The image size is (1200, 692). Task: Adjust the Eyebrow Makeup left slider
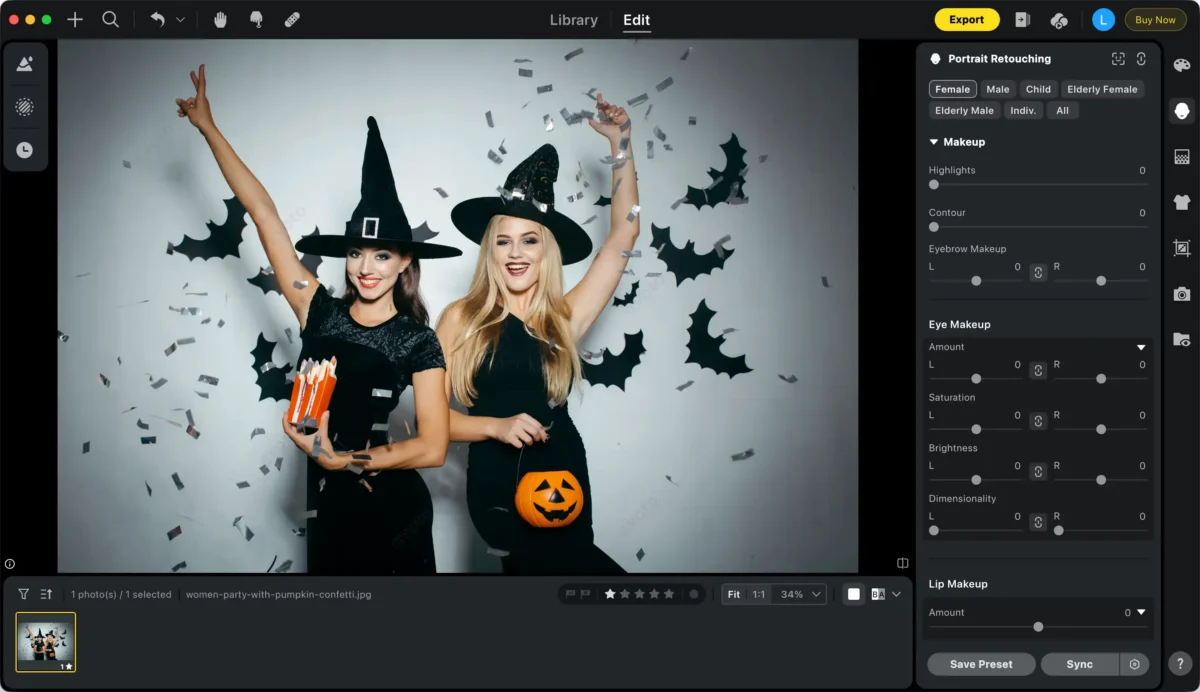975,281
